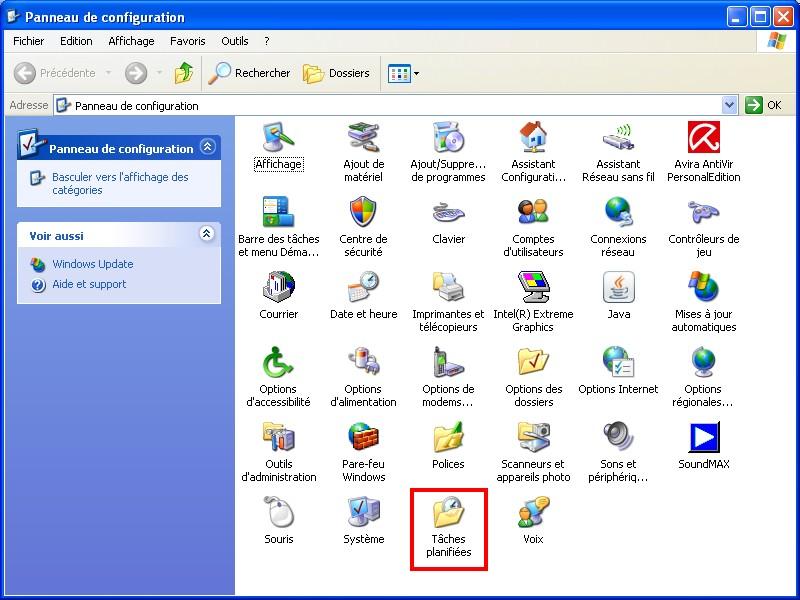Screen dimensions: 800x600
Task: Click the title bar control panel icon
Action: (x=13, y=17)
